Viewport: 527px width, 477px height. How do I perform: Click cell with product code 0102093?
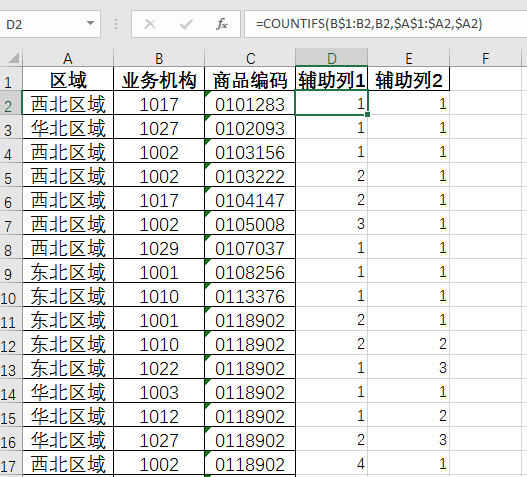coord(250,127)
